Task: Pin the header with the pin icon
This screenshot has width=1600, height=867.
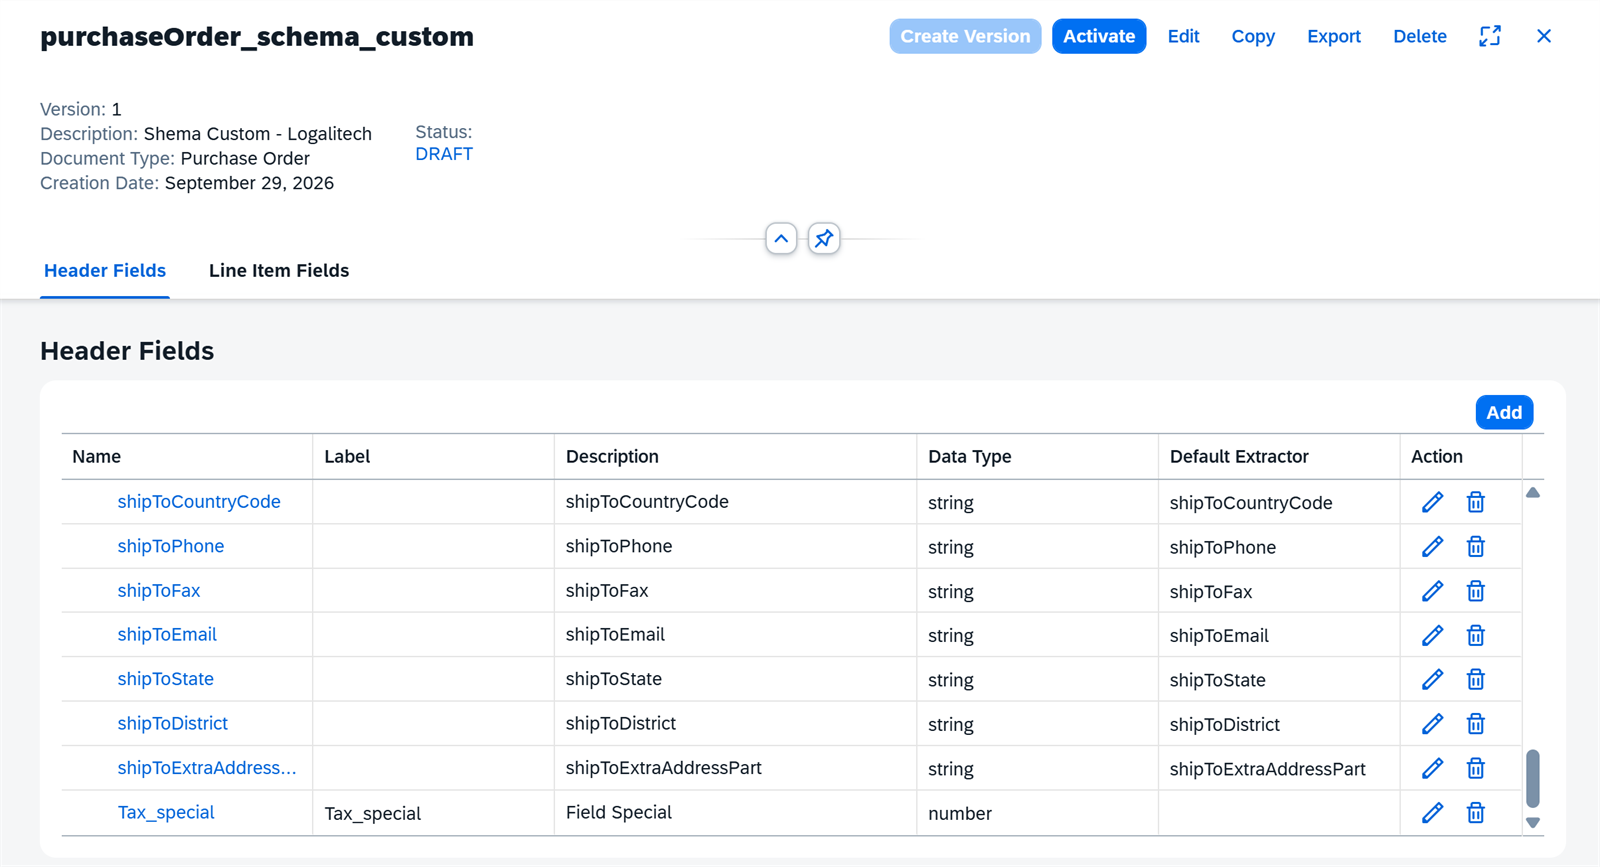Action: click(824, 238)
